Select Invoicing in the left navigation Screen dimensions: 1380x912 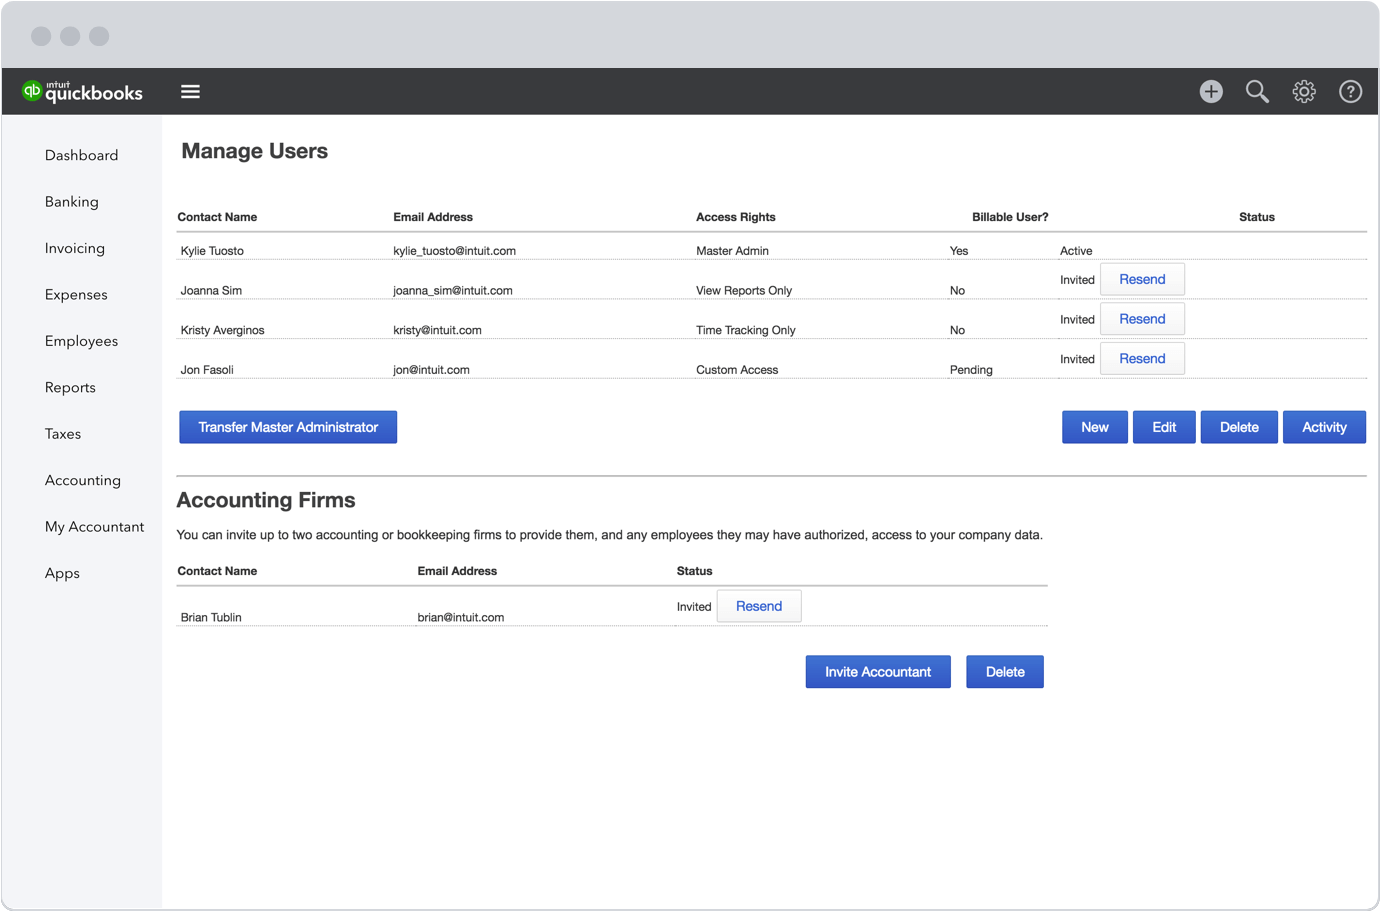point(74,248)
